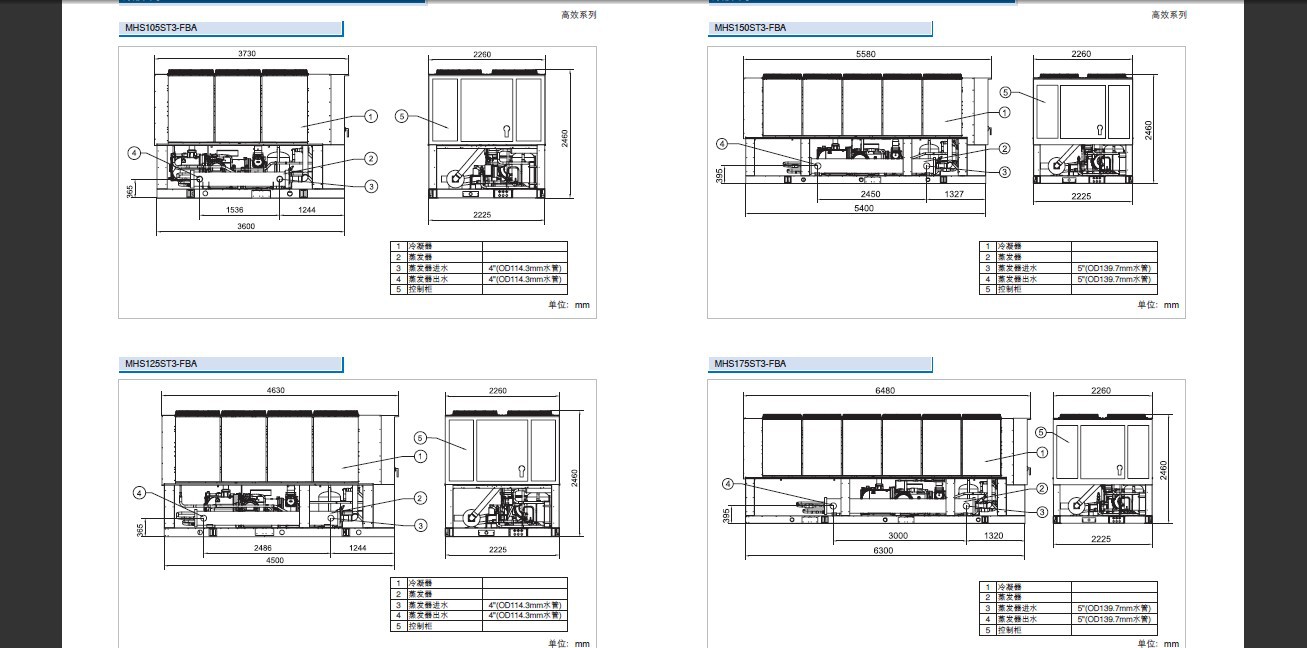
Task: Click callout circle 4 in MHS125ST3-FBA drawing
Action: tap(140, 492)
